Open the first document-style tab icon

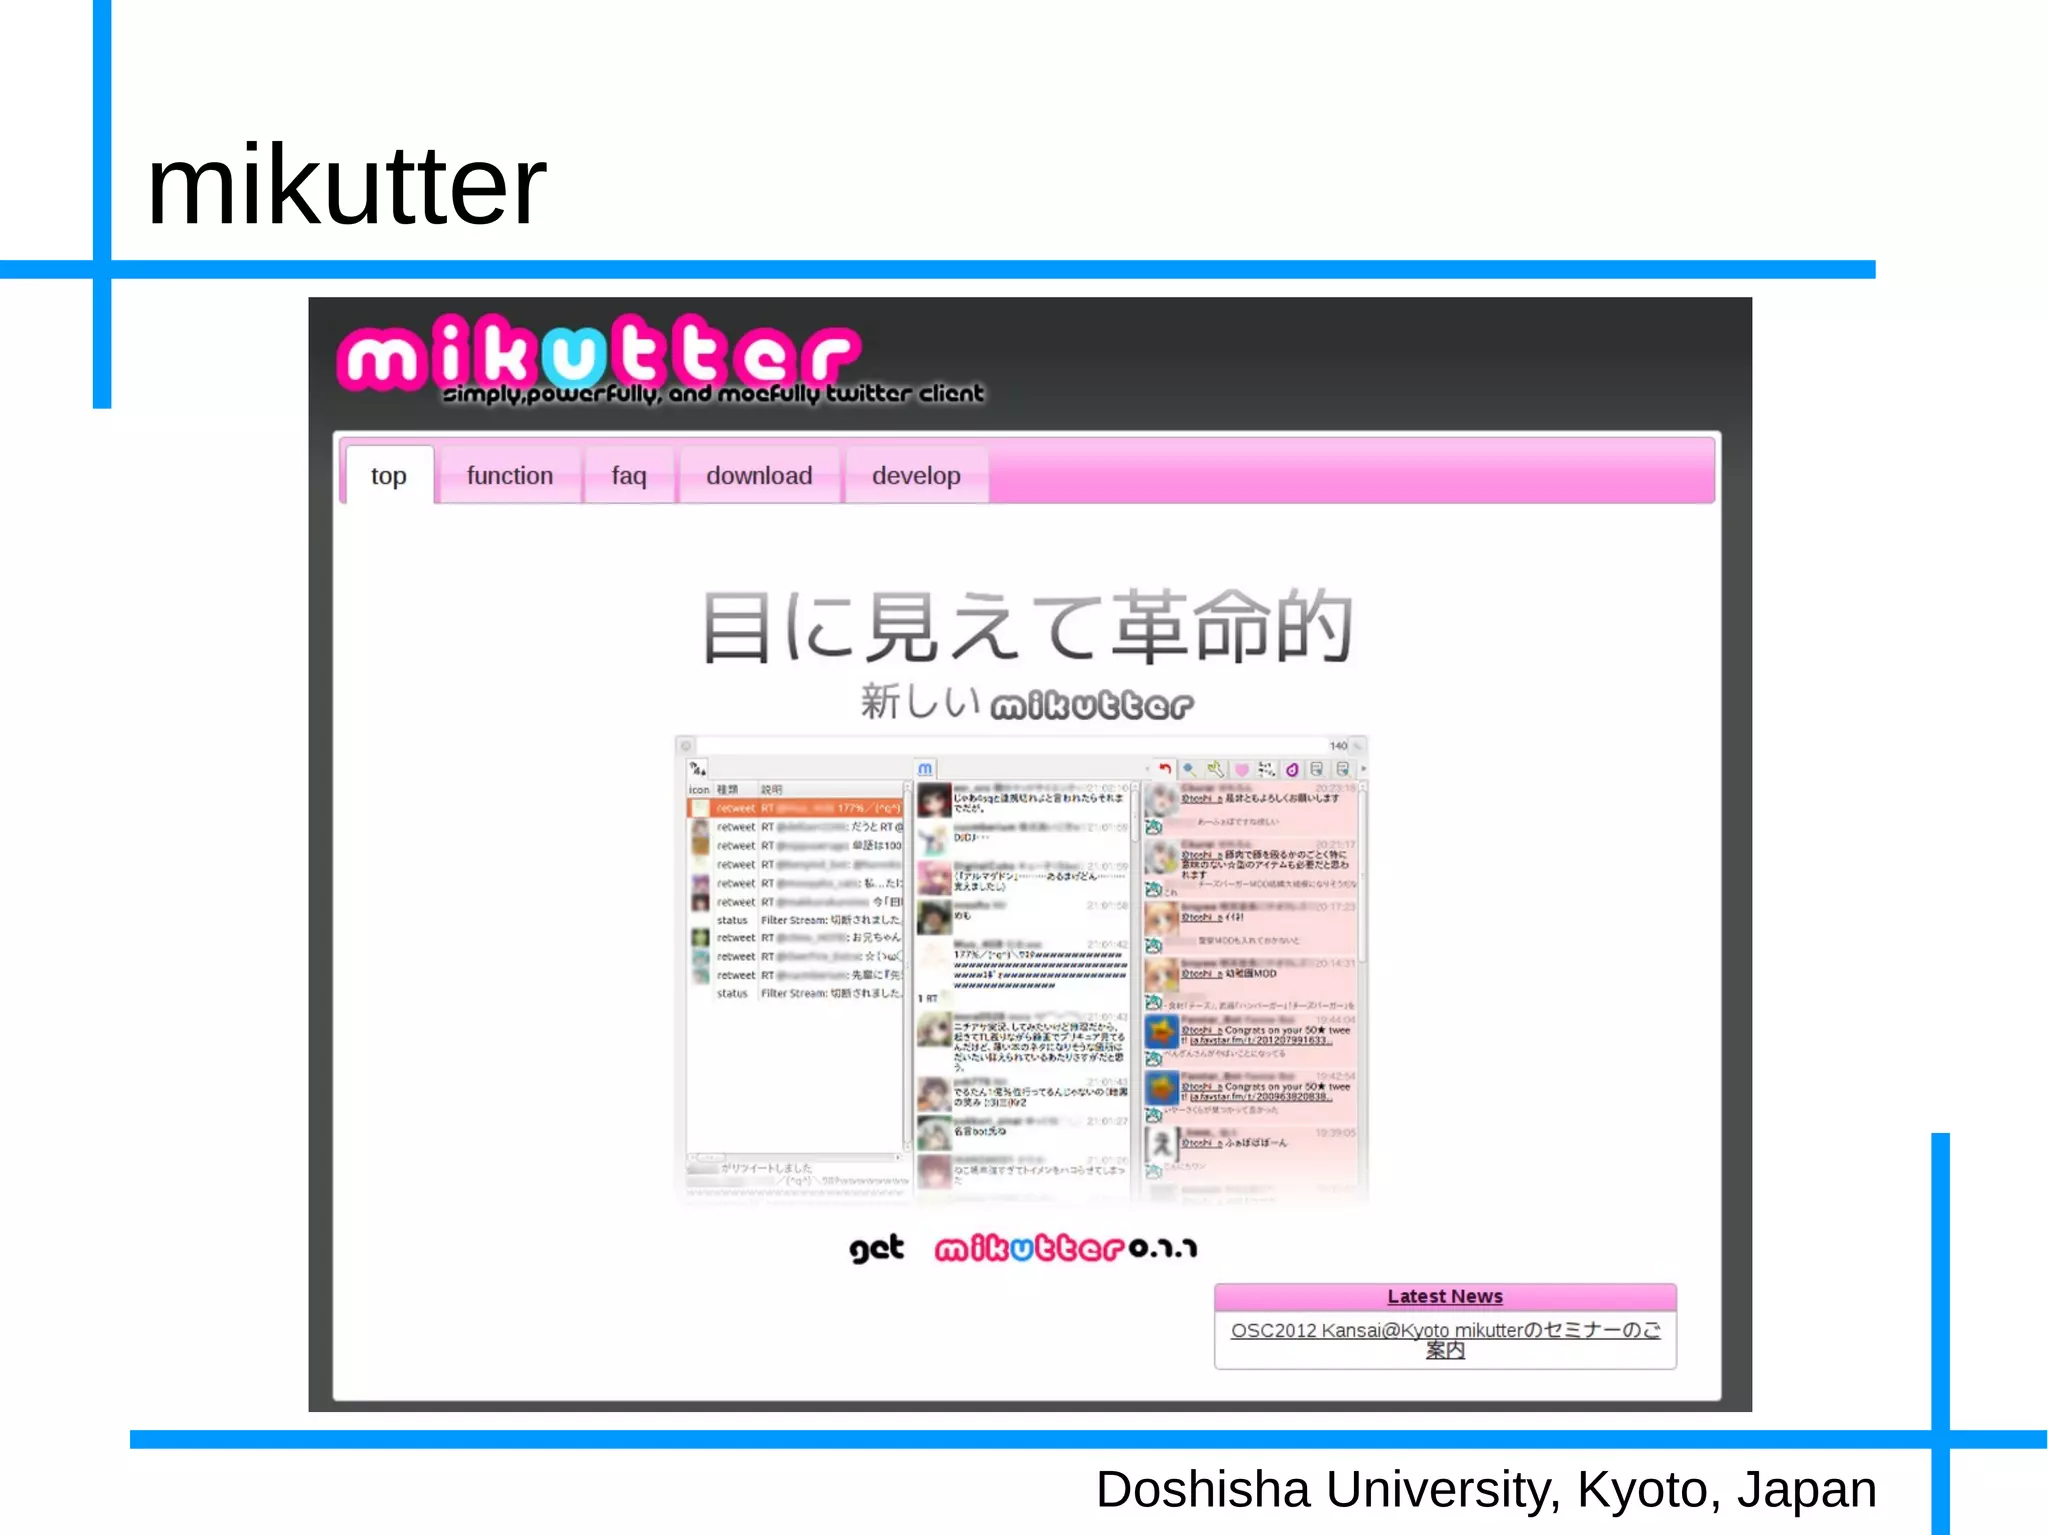pos(1317,769)
